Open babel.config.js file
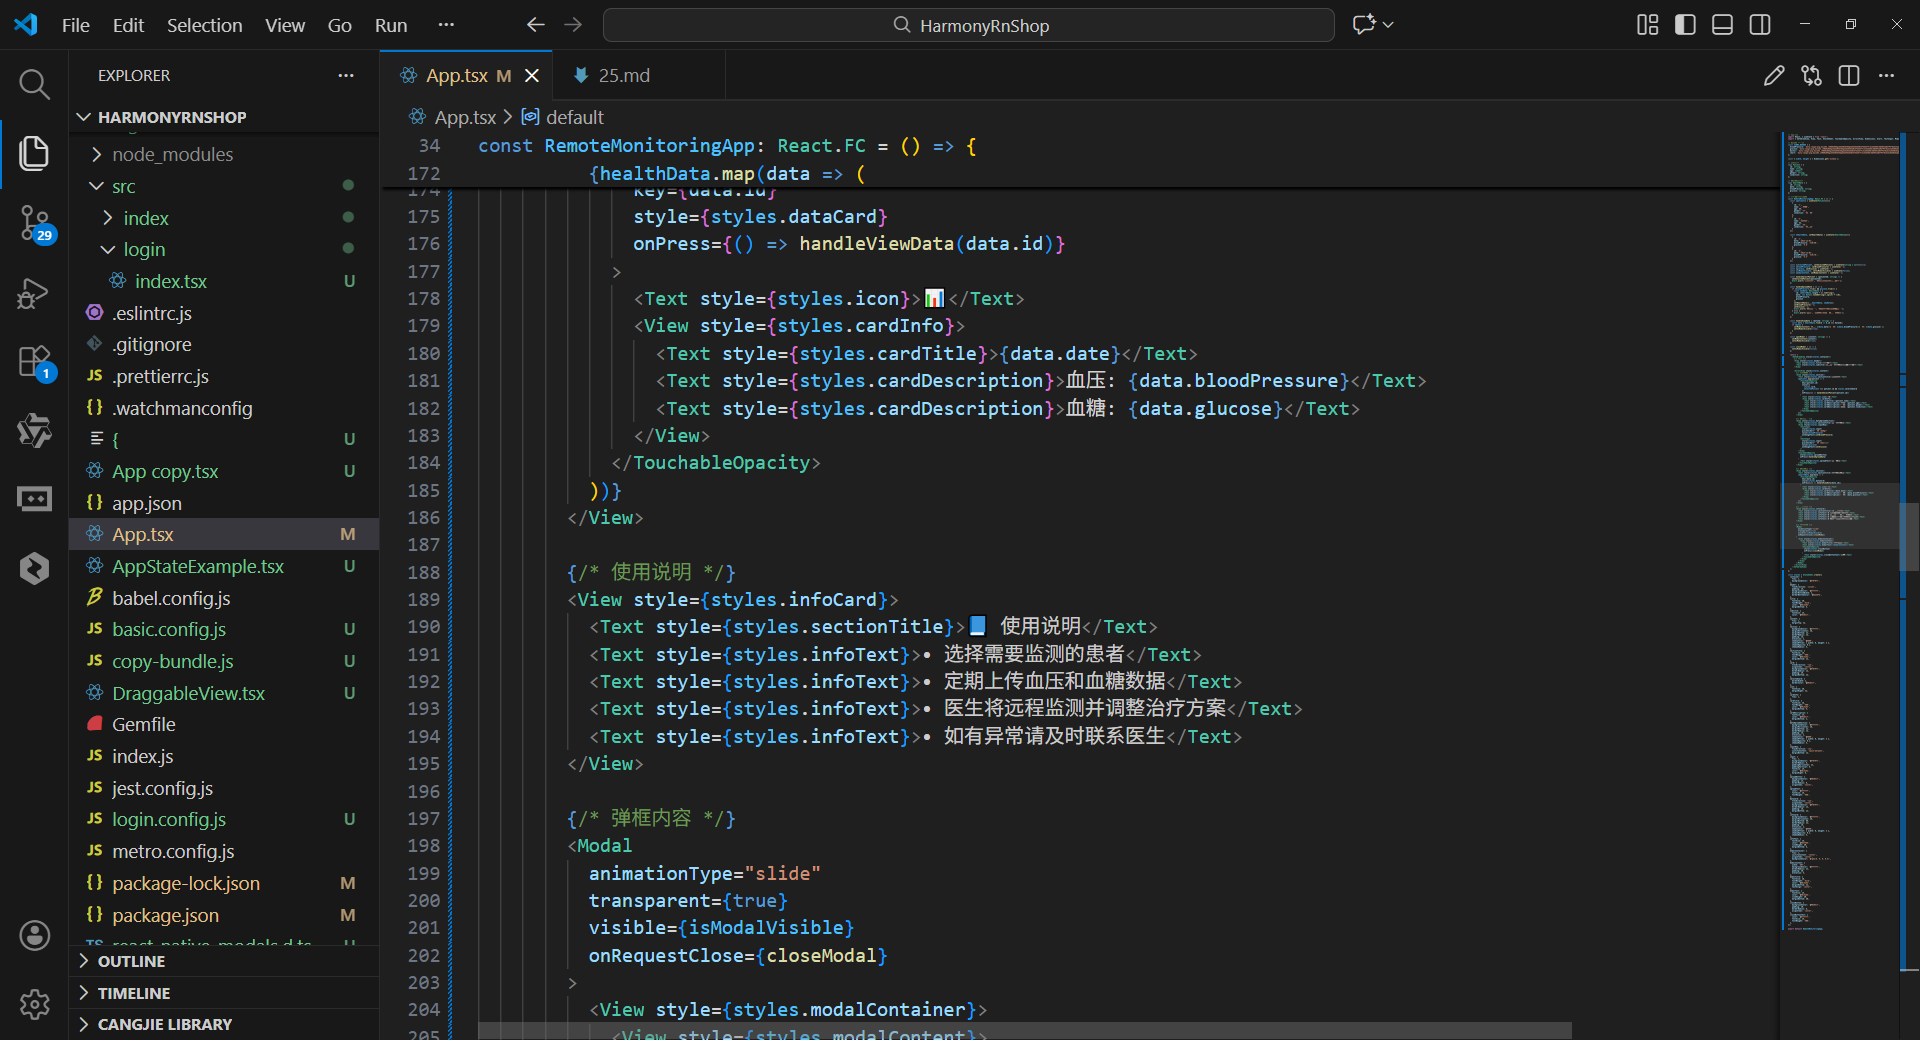 click(225, 598)
